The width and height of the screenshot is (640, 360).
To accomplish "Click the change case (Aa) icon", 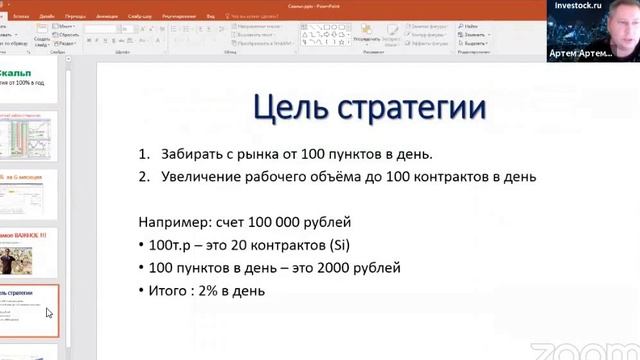I will [x=142, y=40].
